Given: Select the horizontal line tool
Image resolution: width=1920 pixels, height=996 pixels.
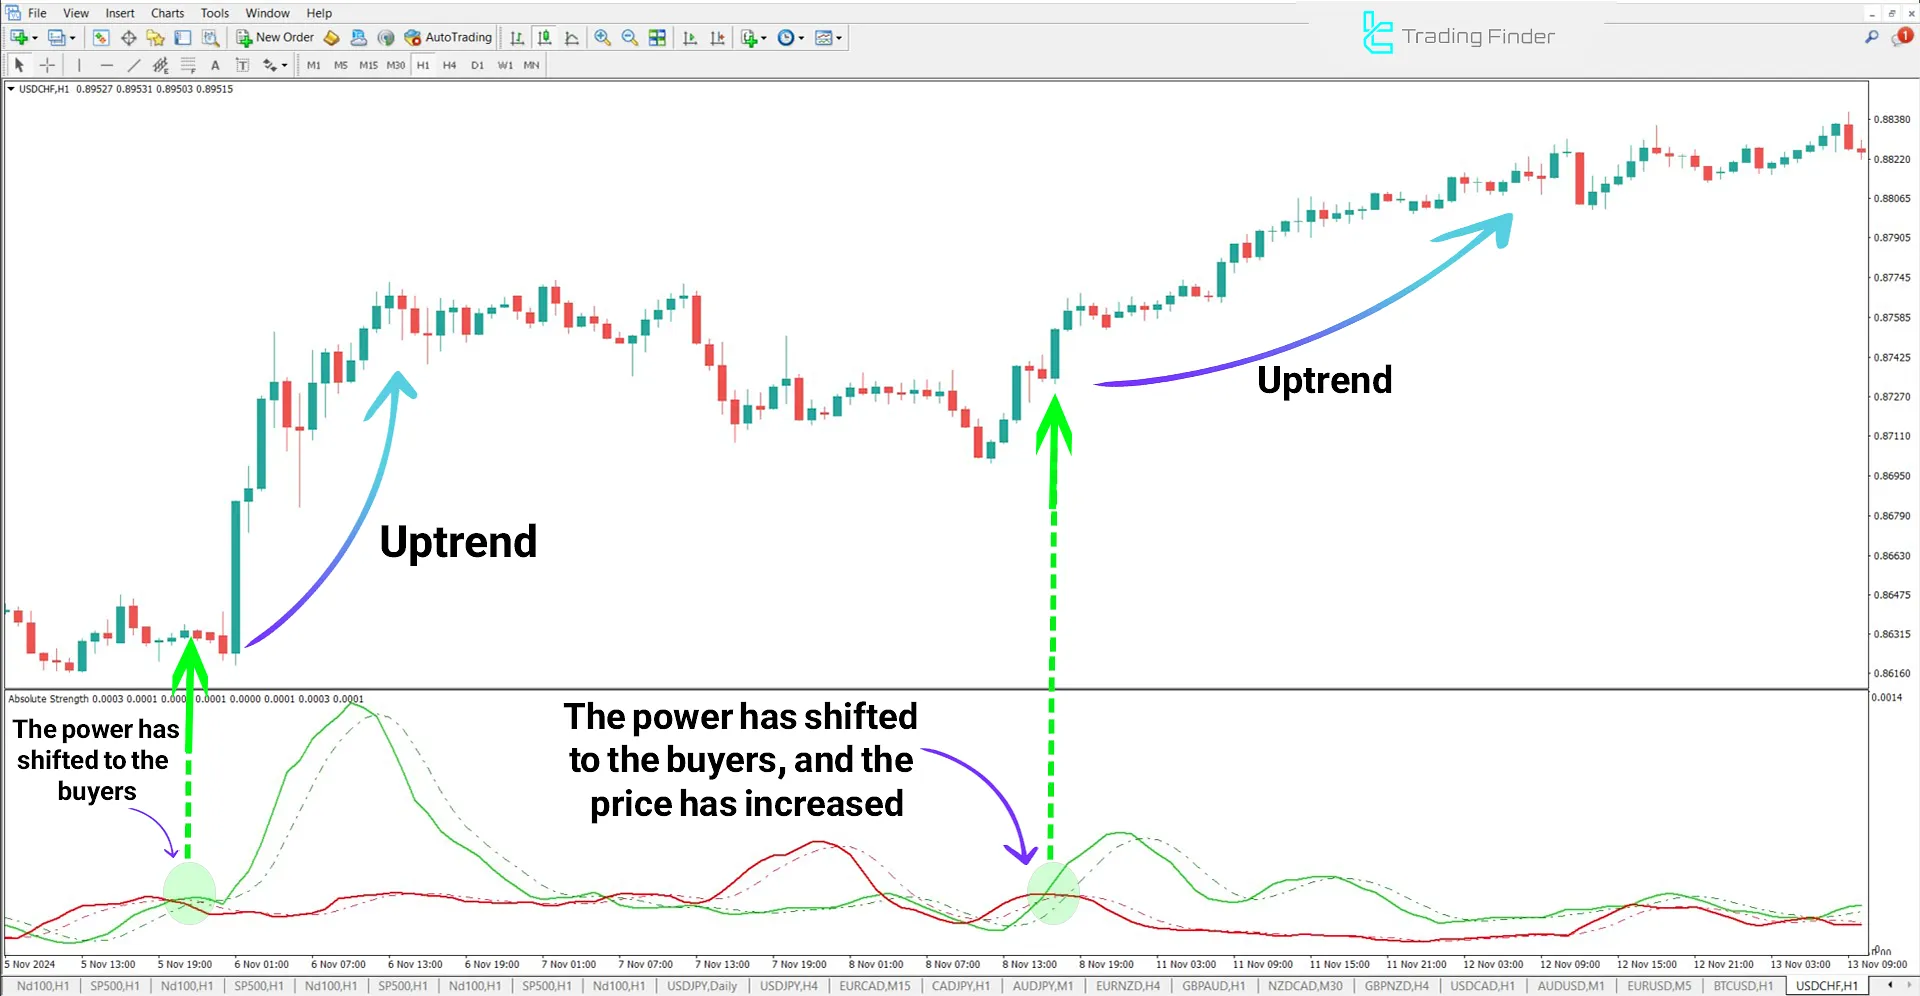Looking at the screenshot, I should coord(106,65).
